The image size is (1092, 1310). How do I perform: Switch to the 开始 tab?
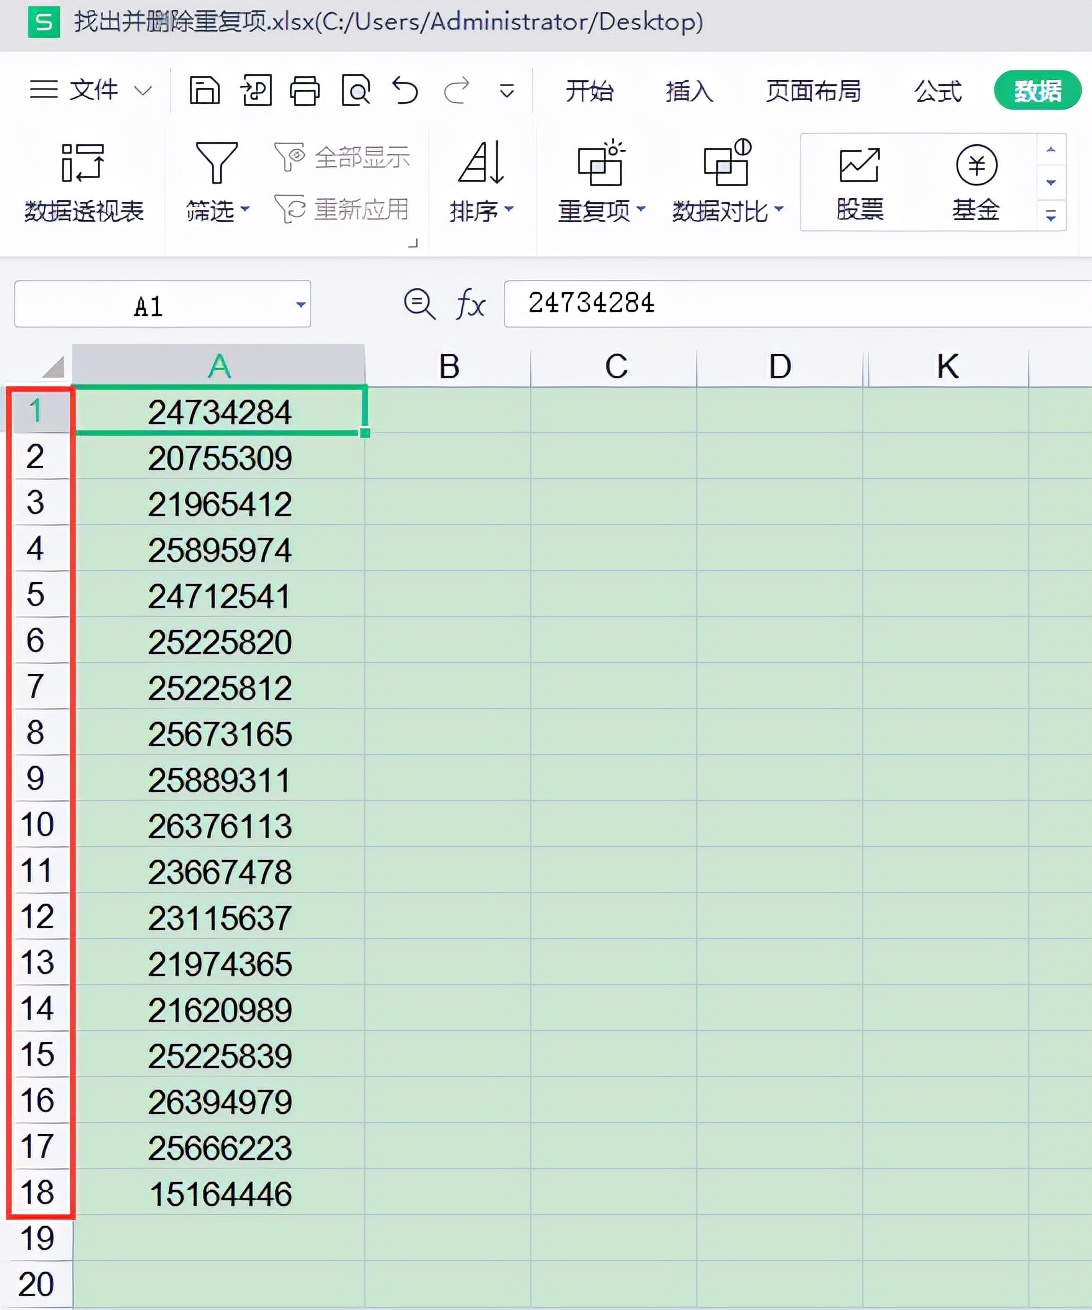click(590, 91)
